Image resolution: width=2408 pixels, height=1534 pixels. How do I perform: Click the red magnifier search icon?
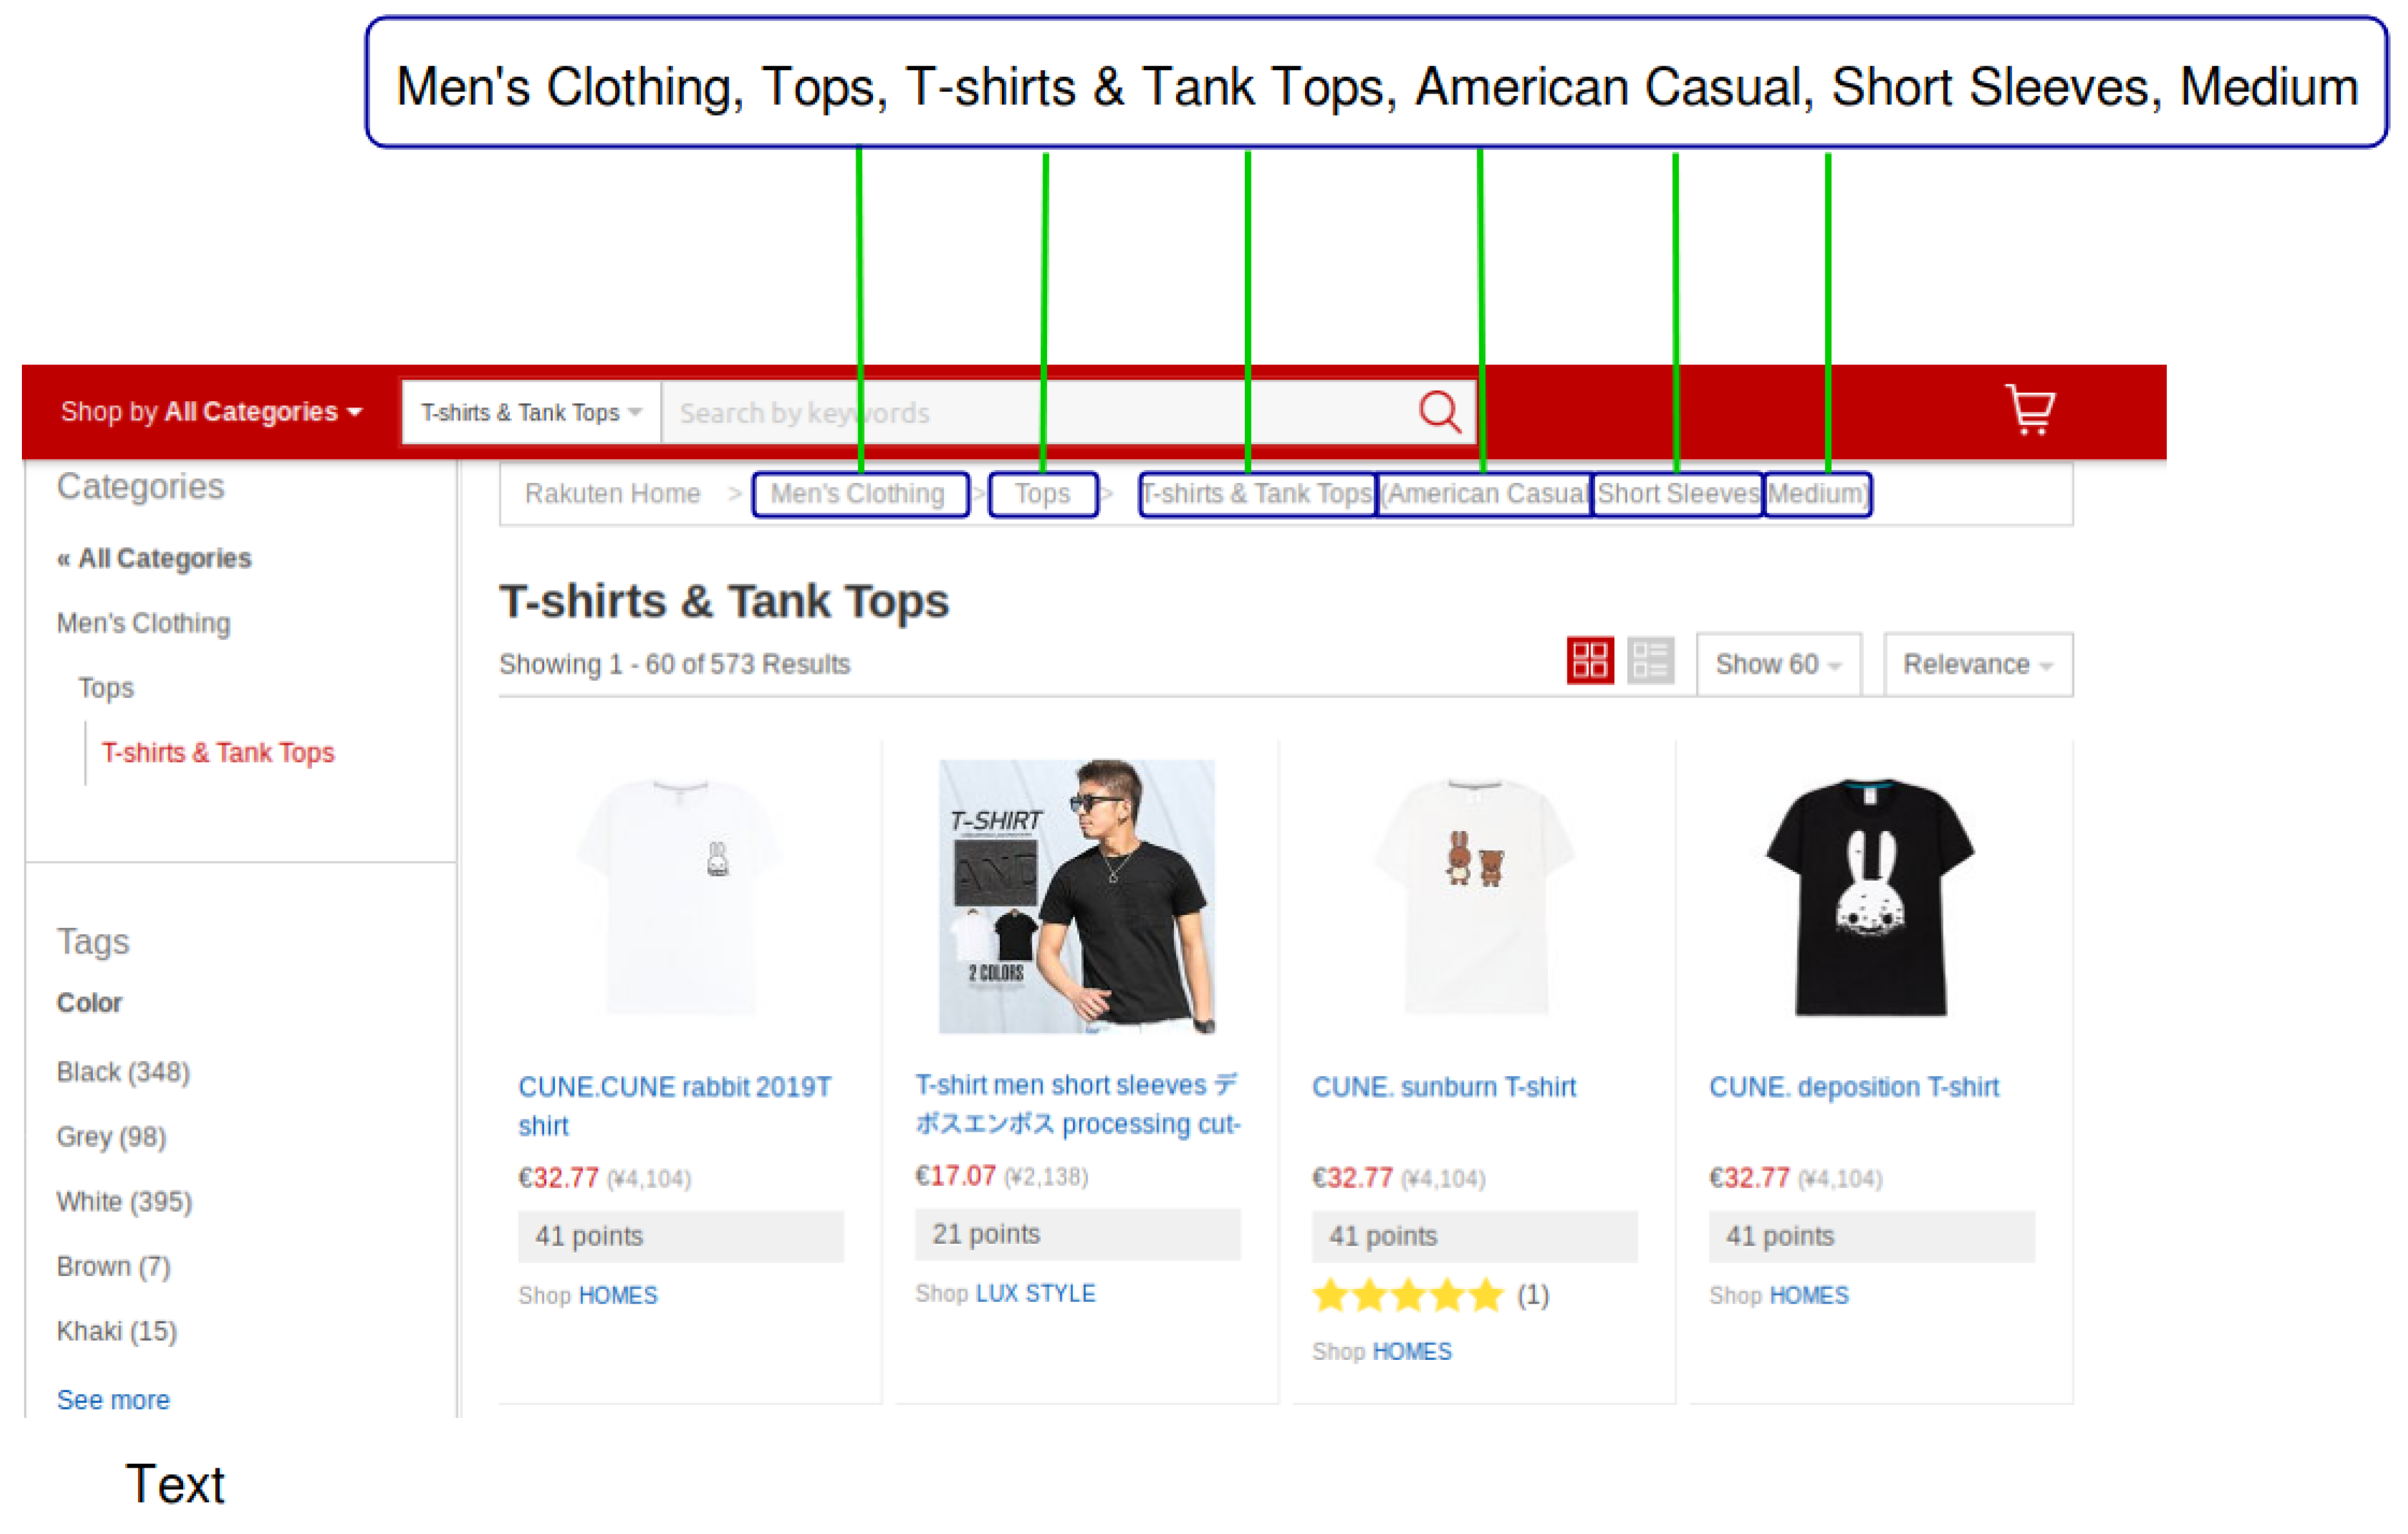click(1439, 411)
